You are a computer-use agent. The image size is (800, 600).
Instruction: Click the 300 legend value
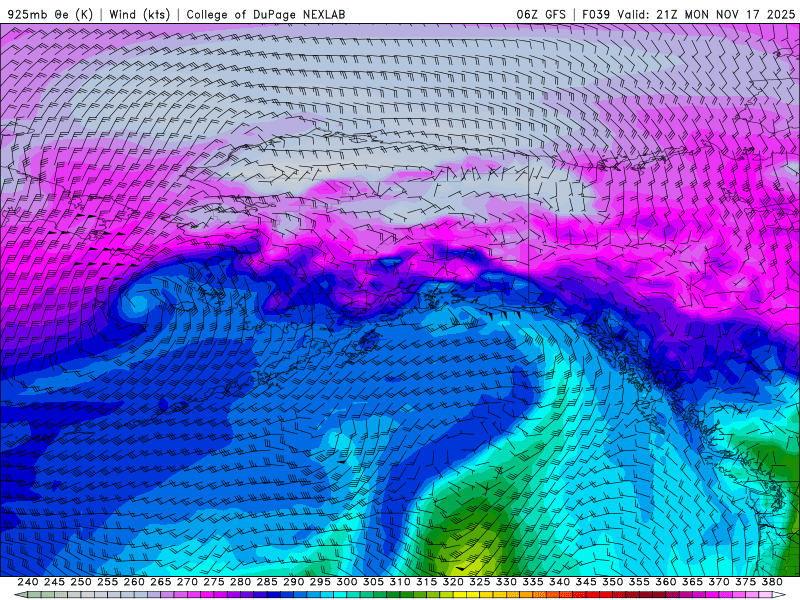pyautogui.click(x=346, y=582)
